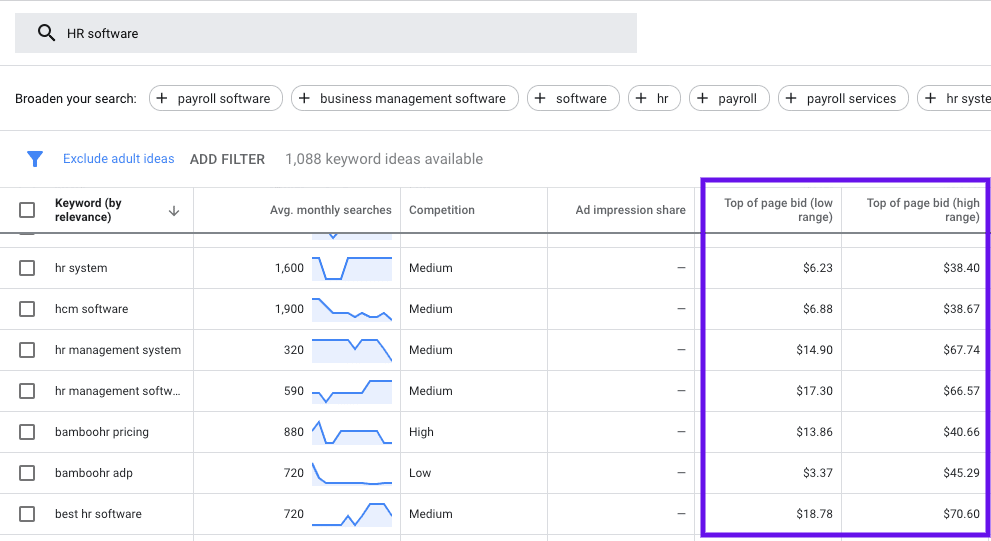Sort by Keyword (by relevance) header
The width and height of the screenshot is (991, 541).
point(88,210)
